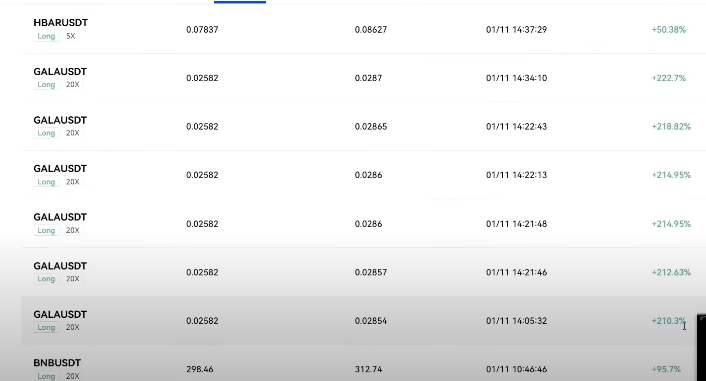Viewport: 706px width, 381px height.
Task: Select the active tab with blue underline
Action: (x=240, y=2)
